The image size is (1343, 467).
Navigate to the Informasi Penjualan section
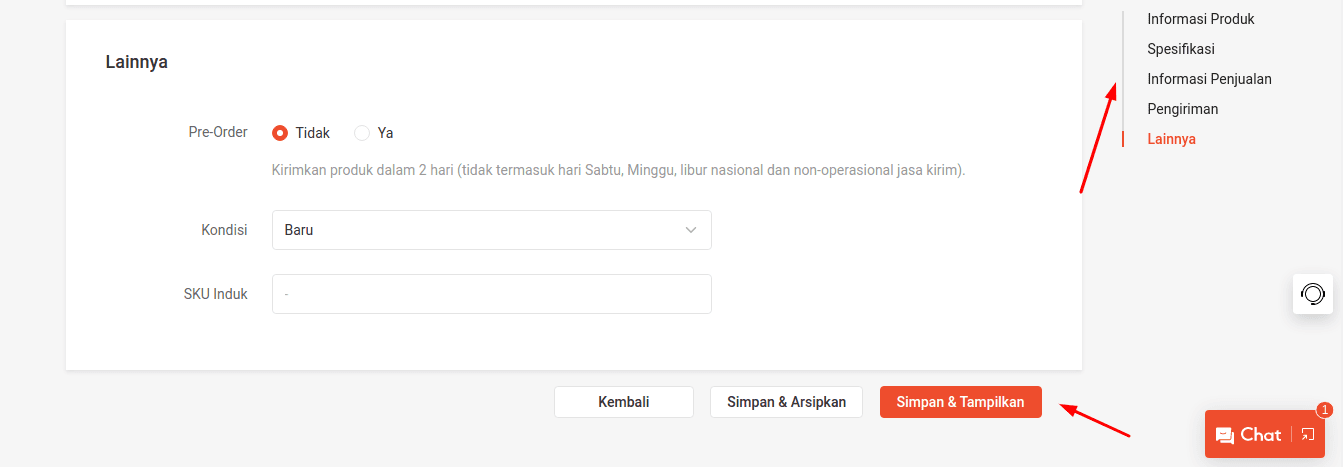(x=1209, y=79)
